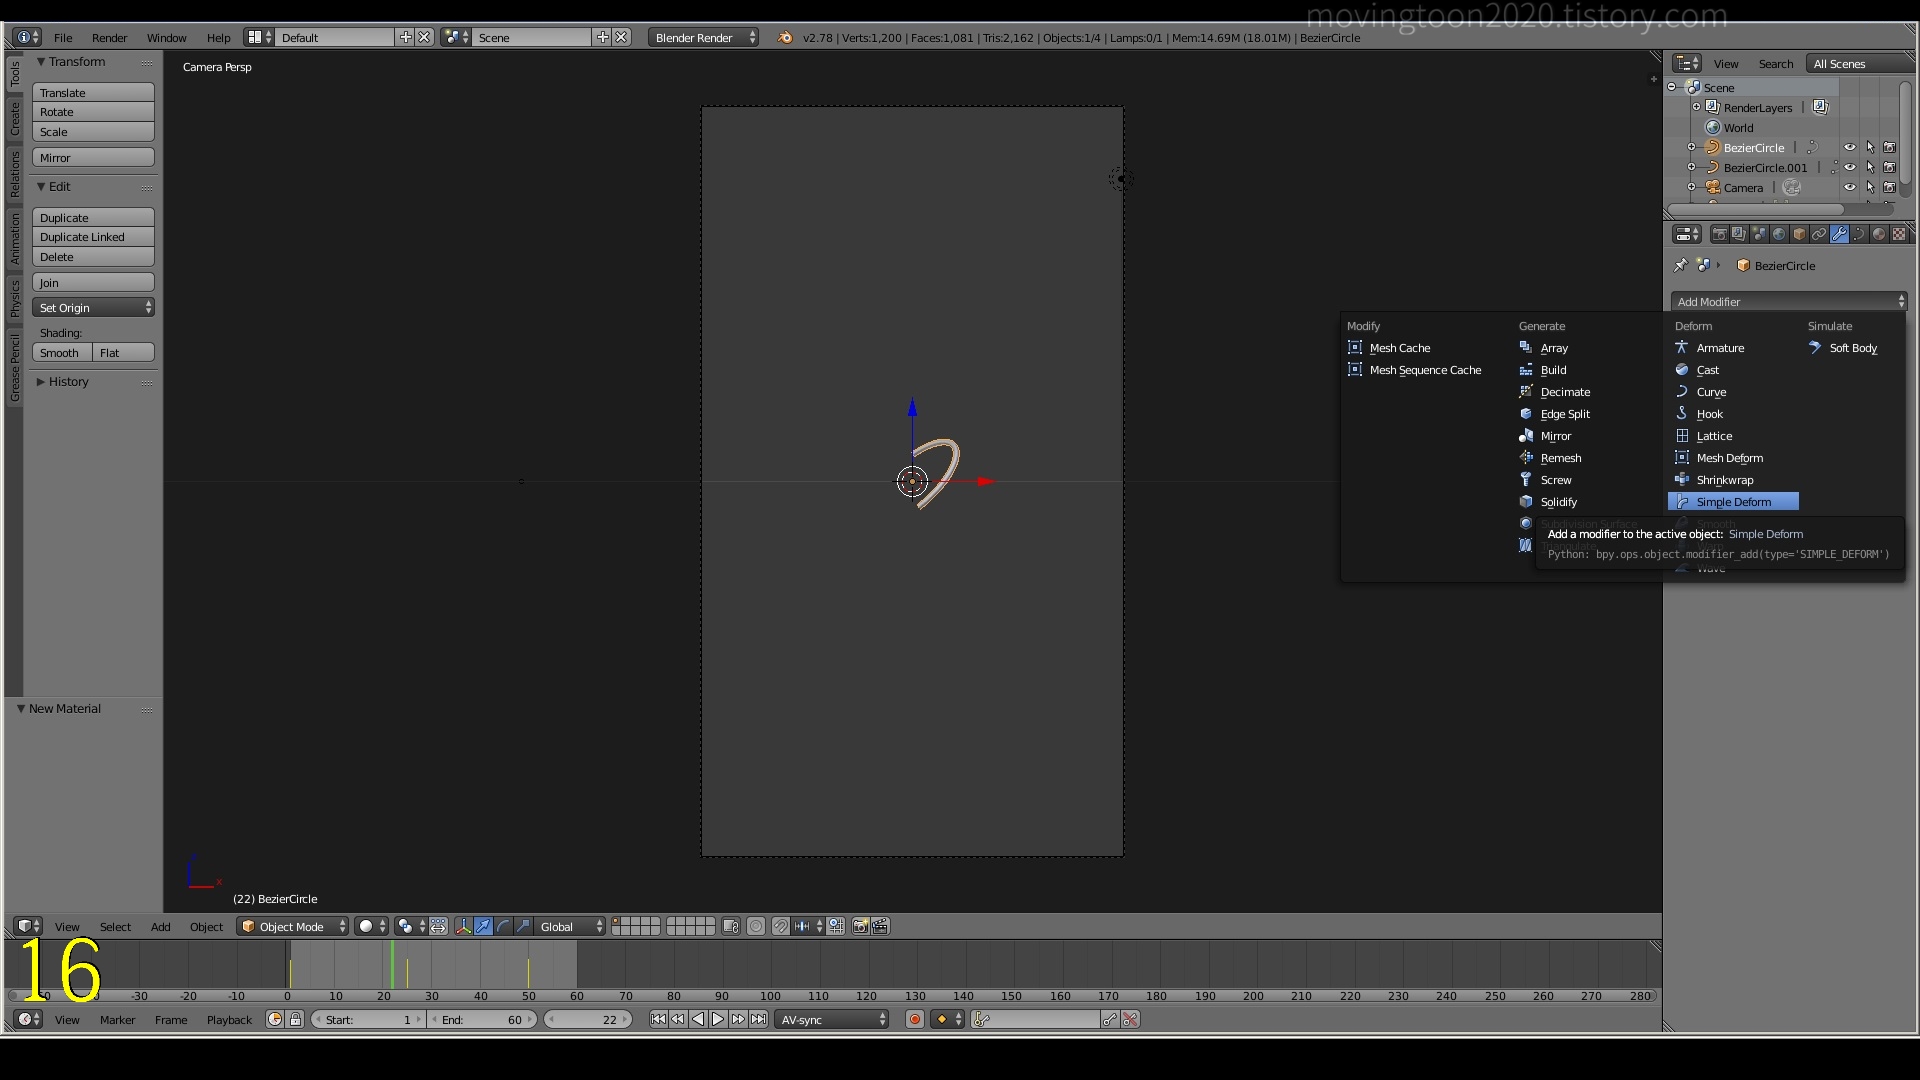The width and height of the screenshot is (1920, 1080).
Task: Open the Render menu
Action: (109, 37)
